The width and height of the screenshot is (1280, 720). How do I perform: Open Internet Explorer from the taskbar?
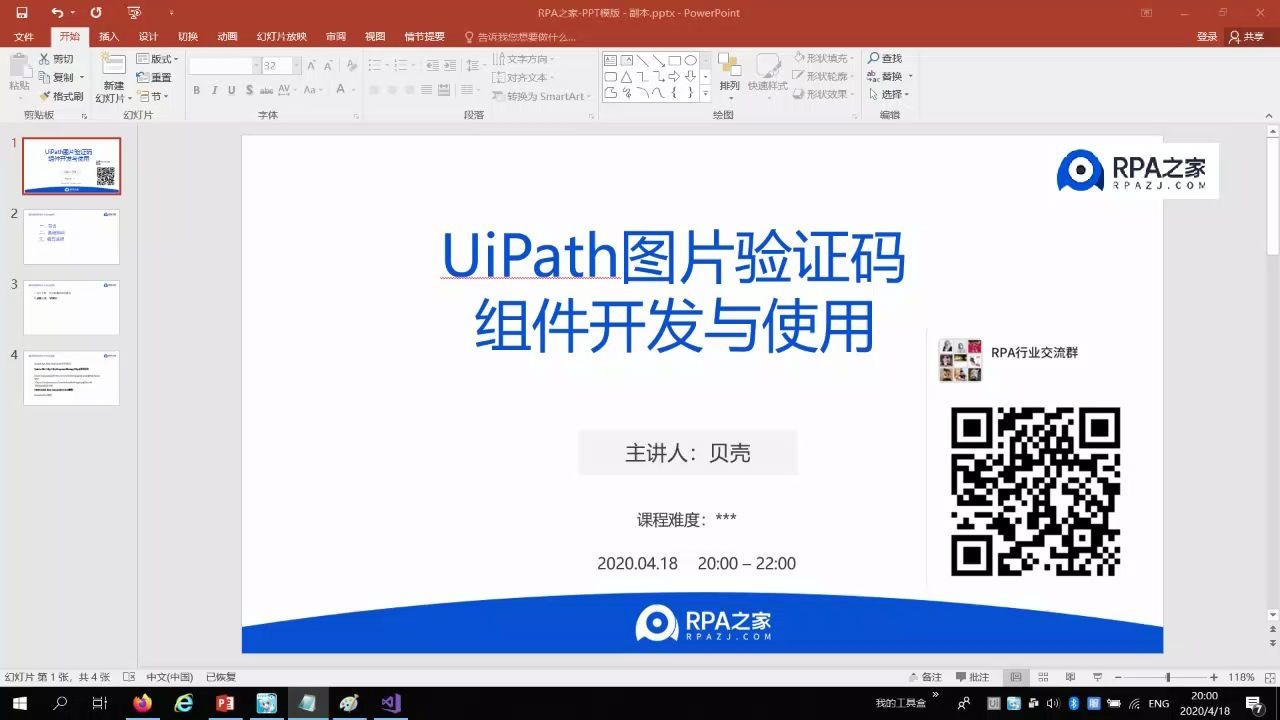(x=184, y=703)
